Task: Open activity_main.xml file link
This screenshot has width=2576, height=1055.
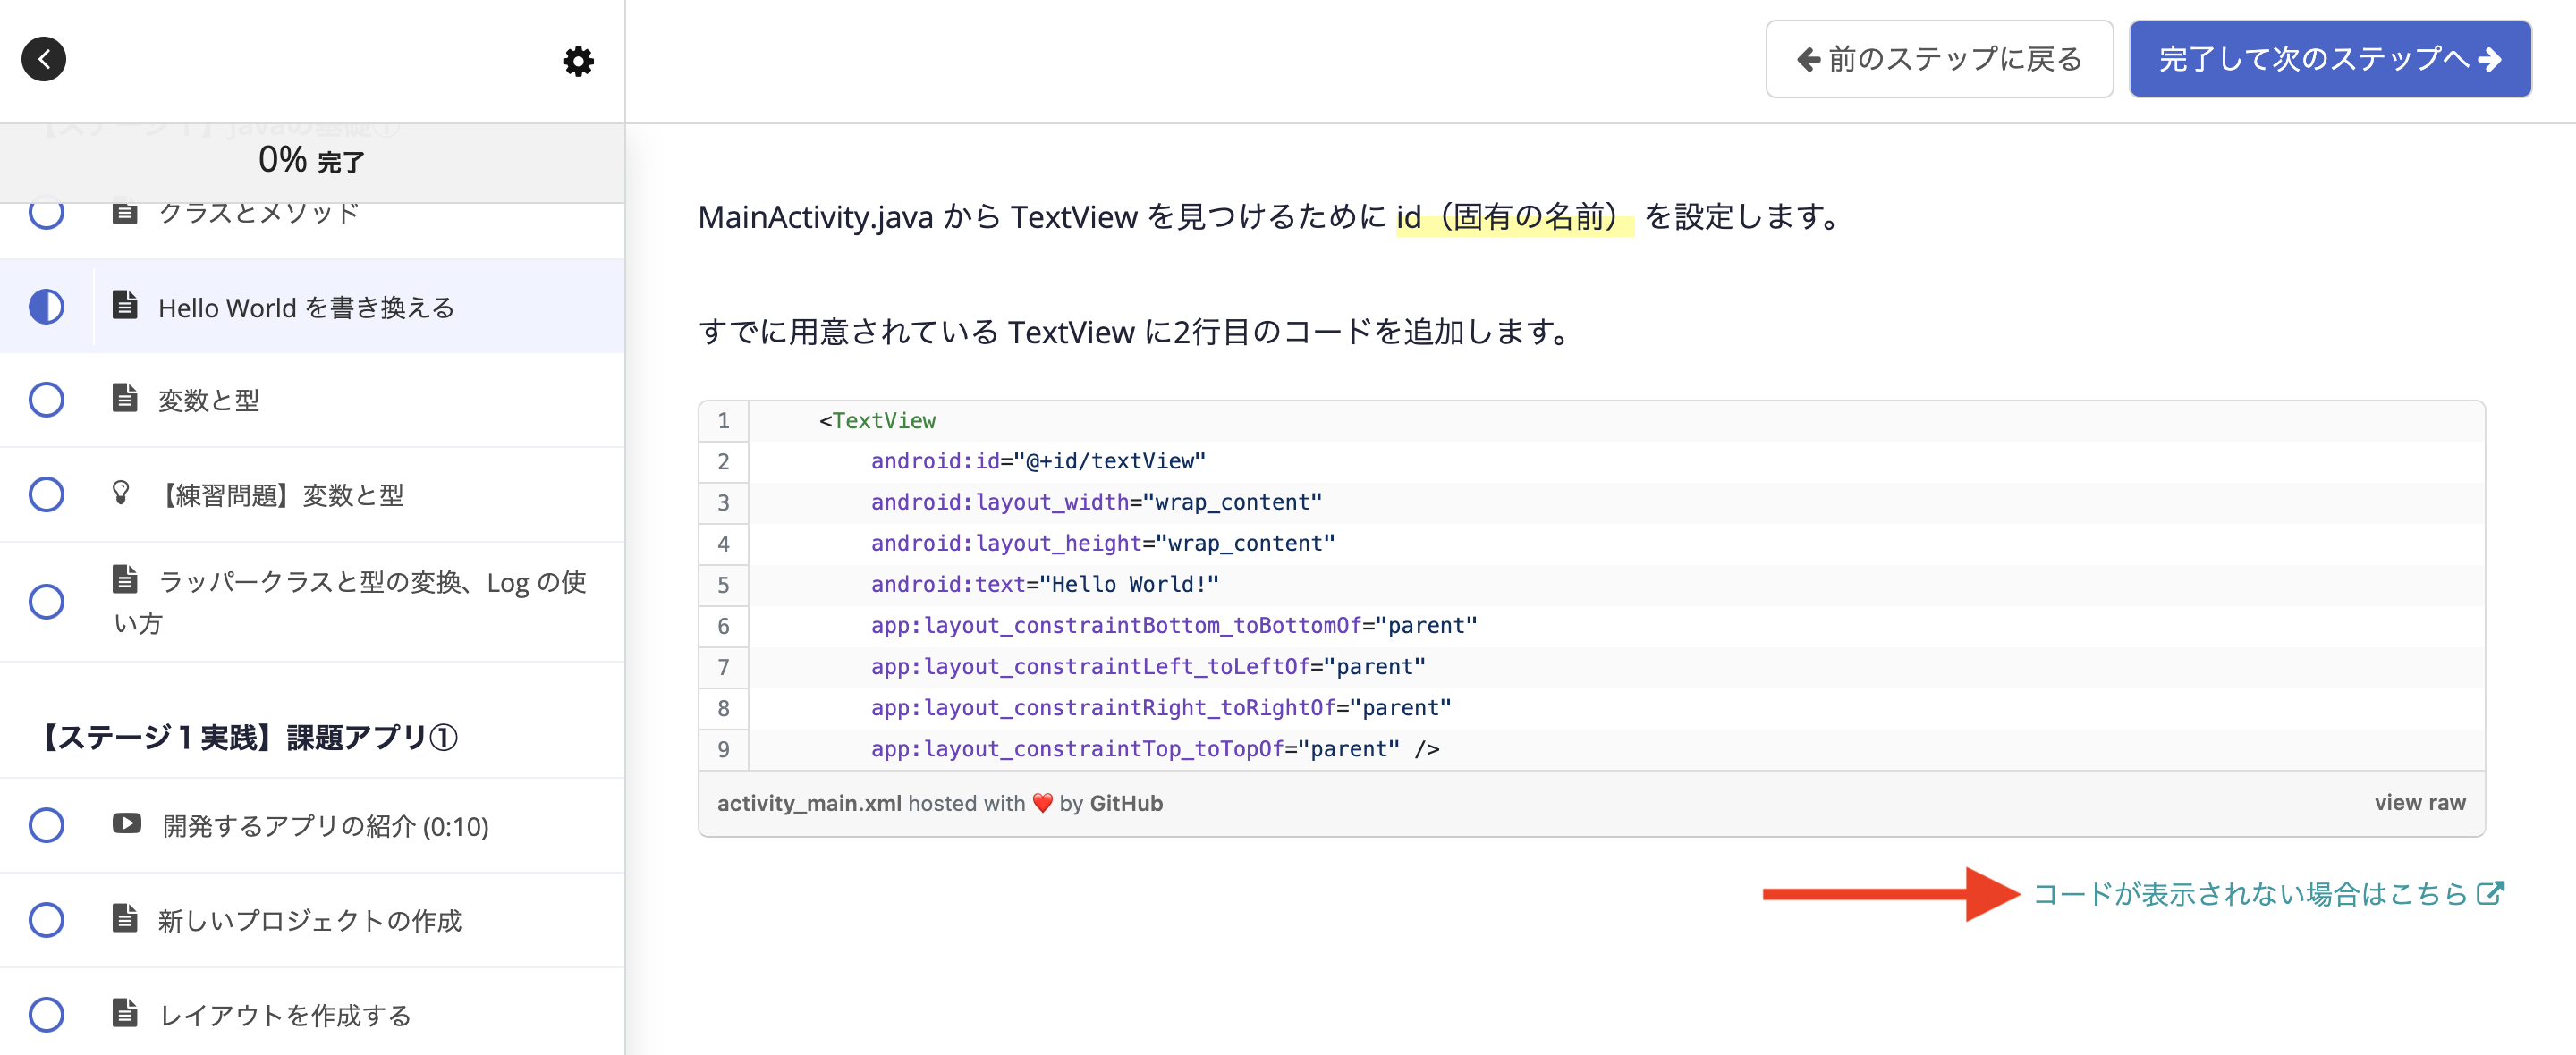Action: pos(809,803)
